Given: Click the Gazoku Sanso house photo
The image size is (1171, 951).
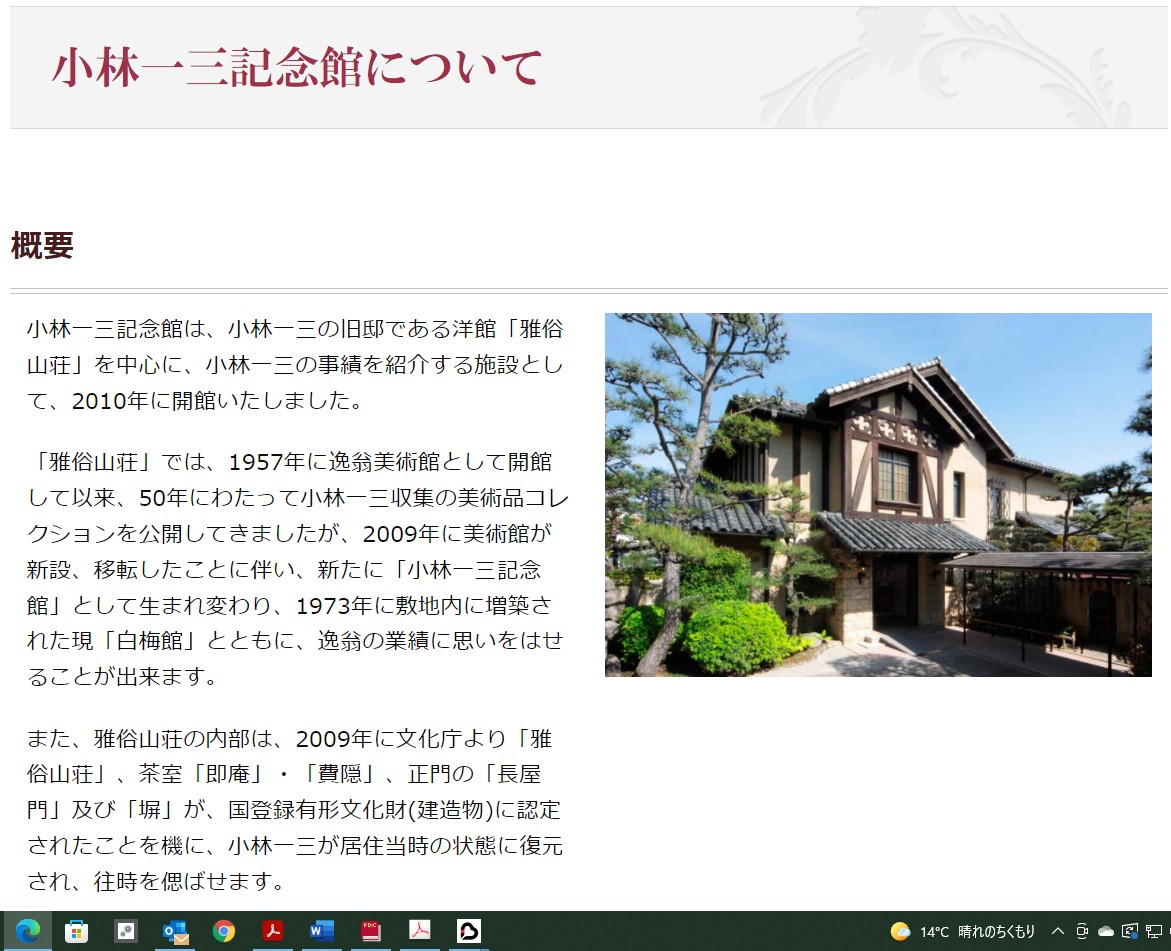Looking at the screenshot, I should click(878, 495).
